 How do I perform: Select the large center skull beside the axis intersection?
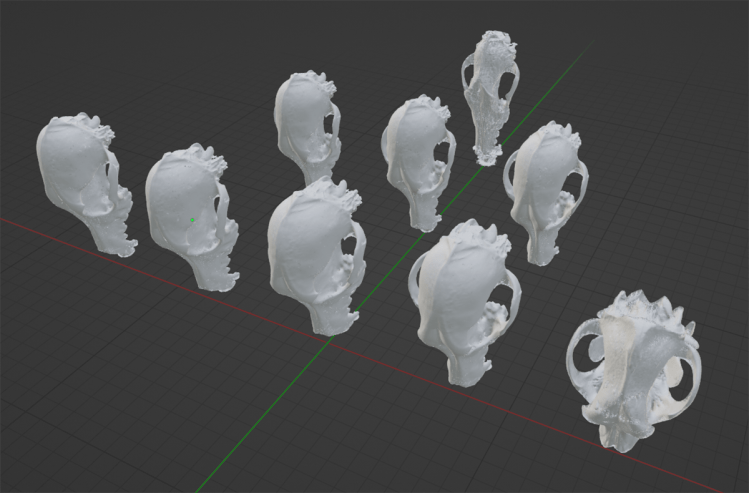click(310, 250)
